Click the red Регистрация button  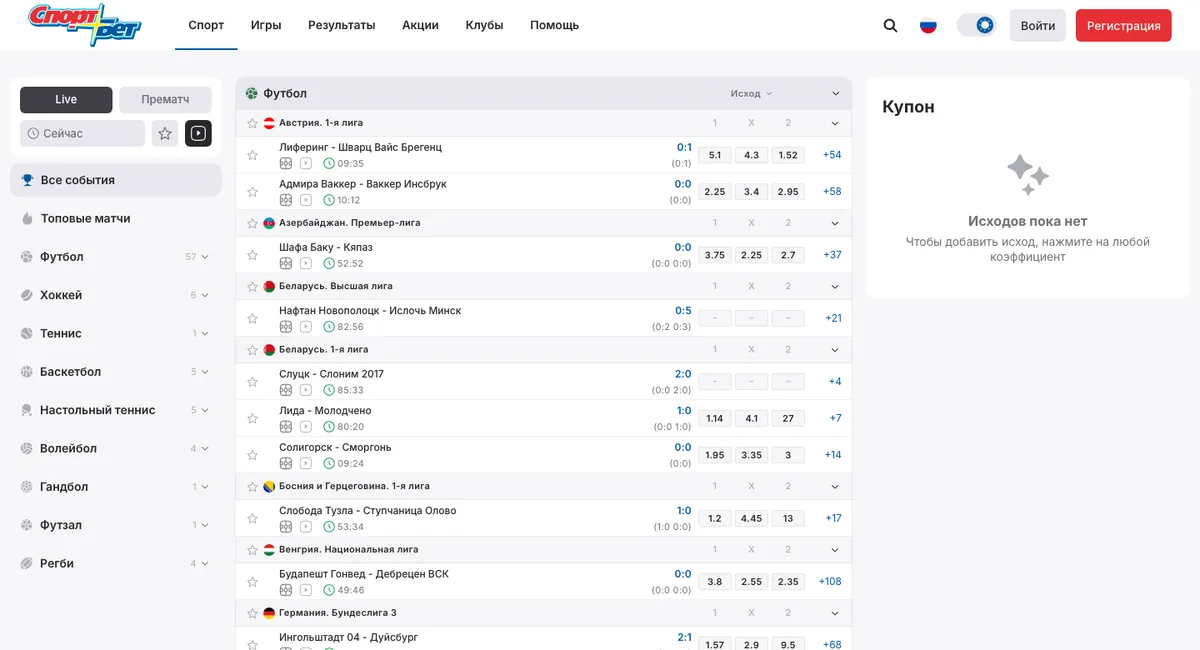pos(1123,26)
